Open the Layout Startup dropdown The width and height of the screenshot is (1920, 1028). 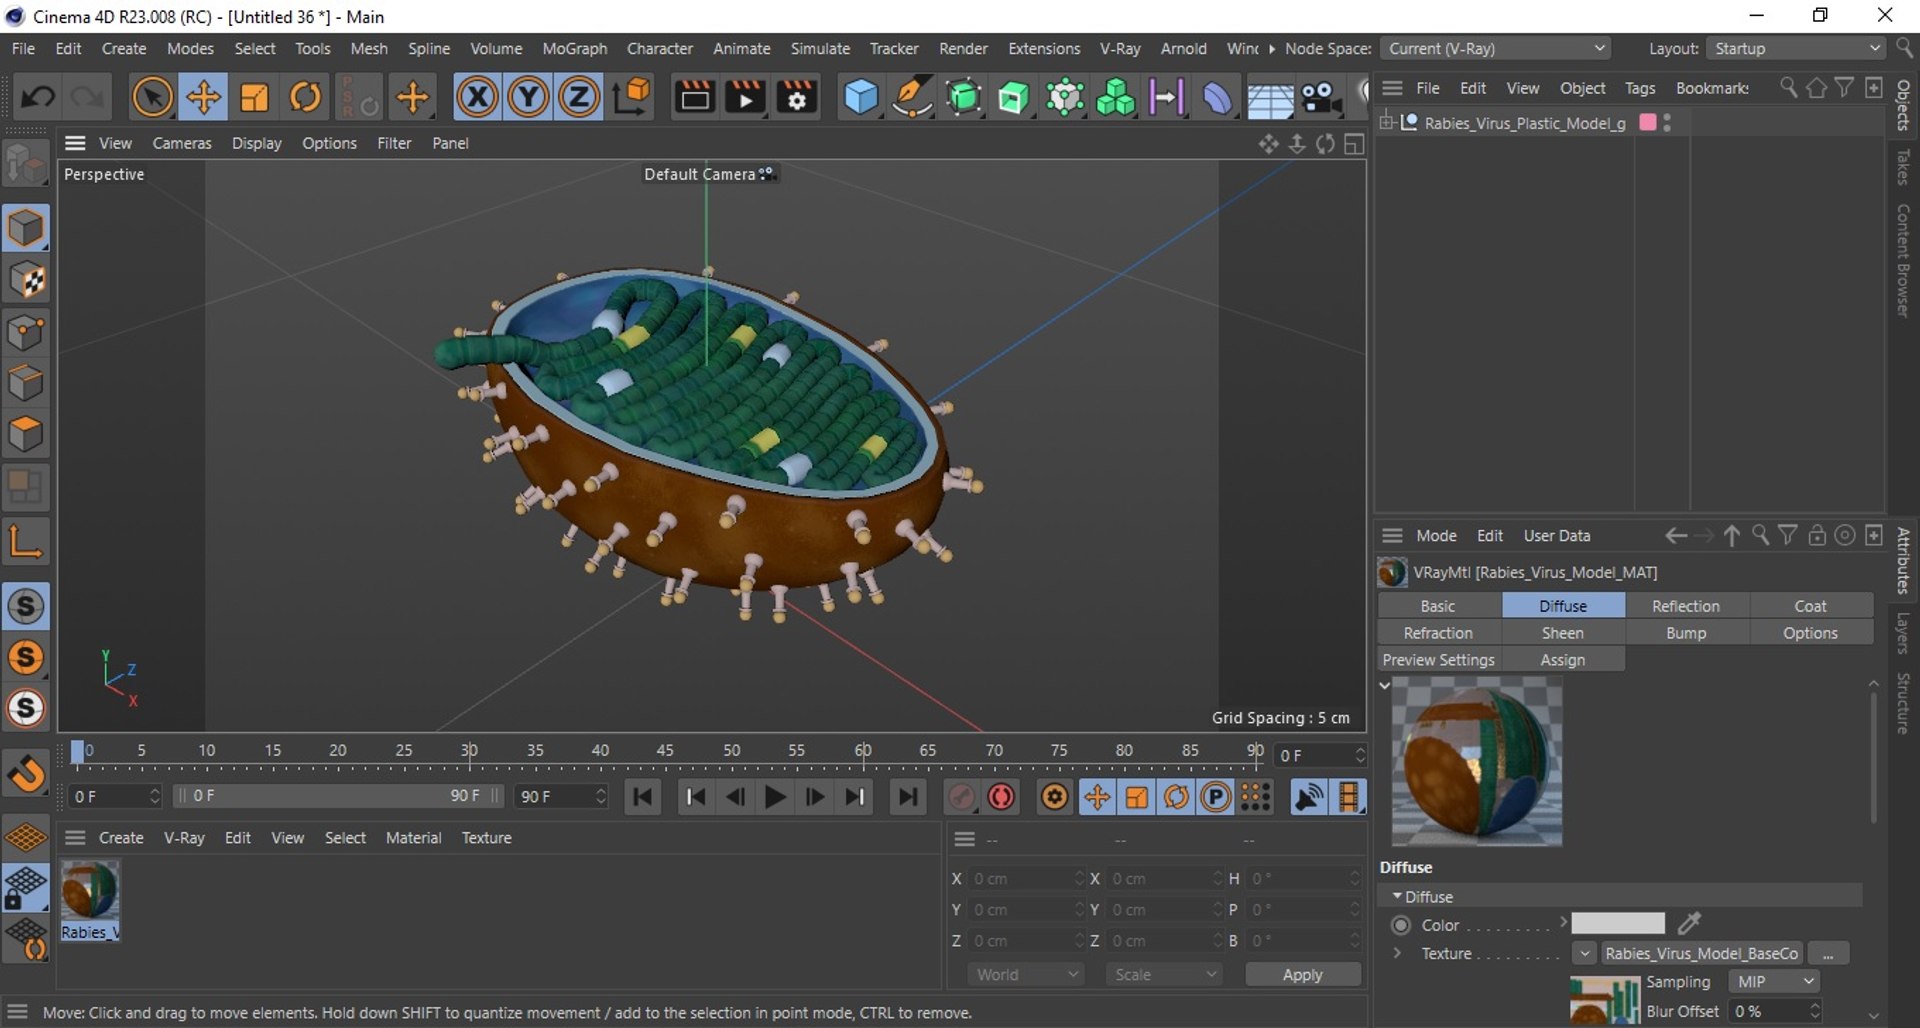click(1796, 48)
